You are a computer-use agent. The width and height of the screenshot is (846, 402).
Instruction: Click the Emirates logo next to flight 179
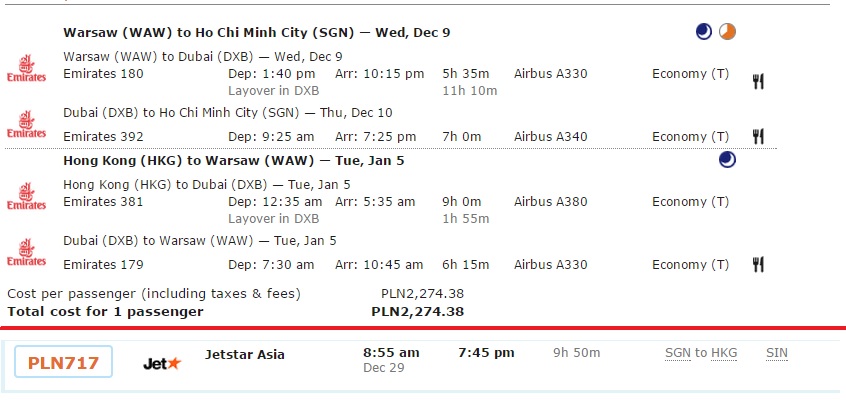coord(26,253)
